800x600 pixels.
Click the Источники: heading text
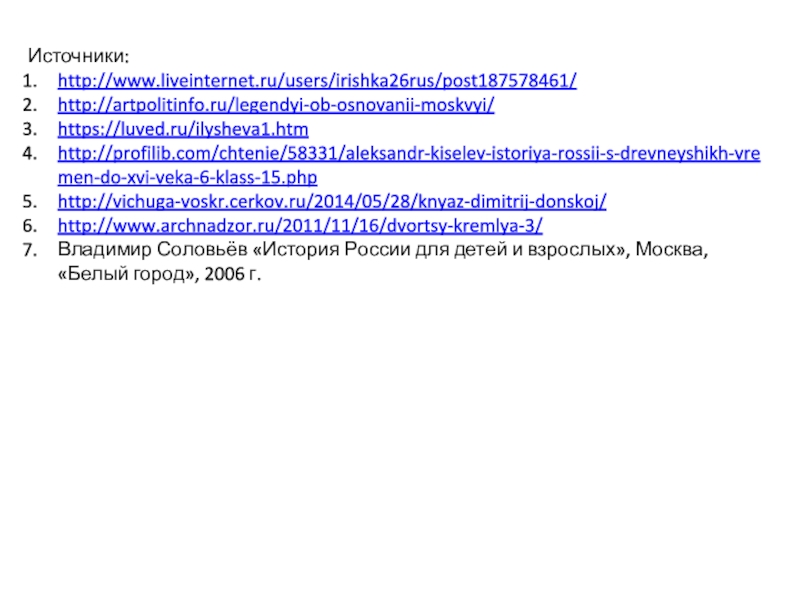[x=79, y=56]
